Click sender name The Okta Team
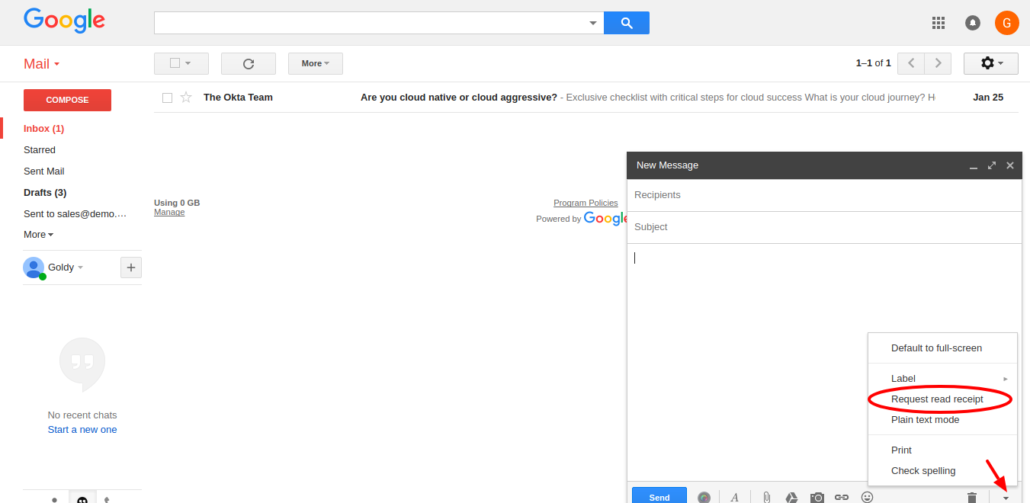This screenshot has height=503, width=1030. pyautogui.click(x=238, y=97)
